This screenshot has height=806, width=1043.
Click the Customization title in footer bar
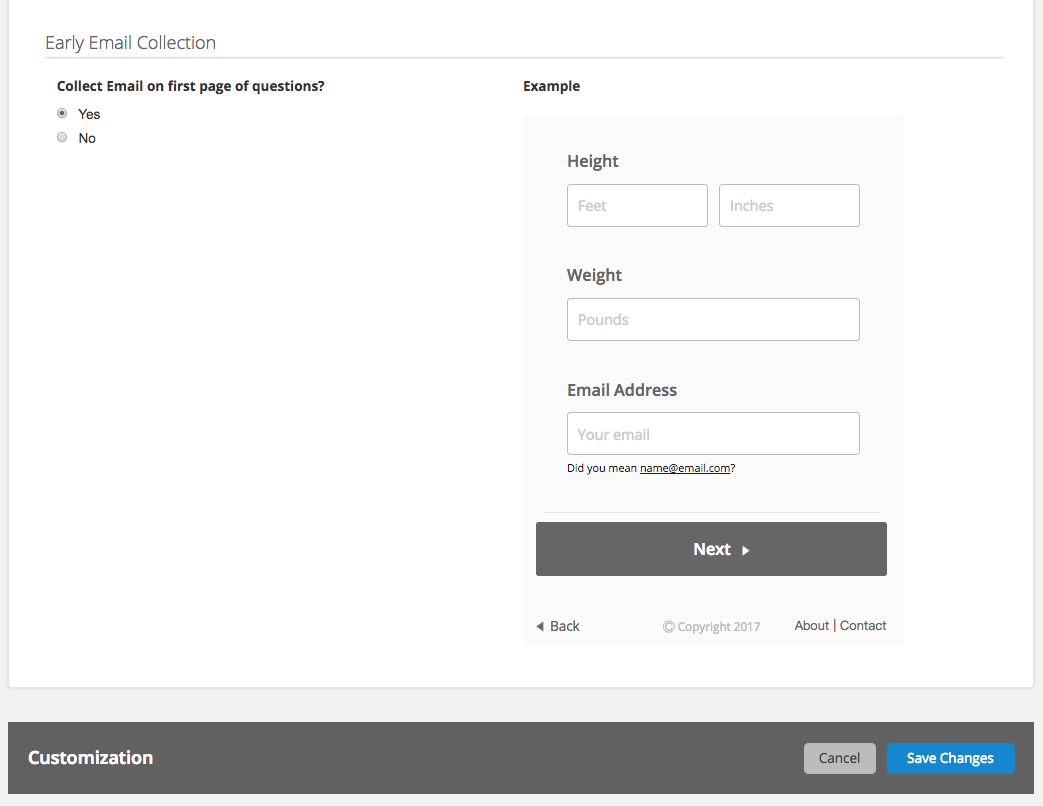[90, 757]
